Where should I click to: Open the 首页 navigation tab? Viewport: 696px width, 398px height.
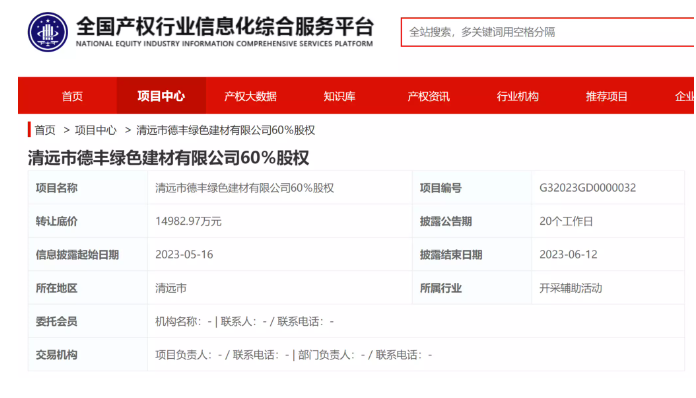point(72,96)
